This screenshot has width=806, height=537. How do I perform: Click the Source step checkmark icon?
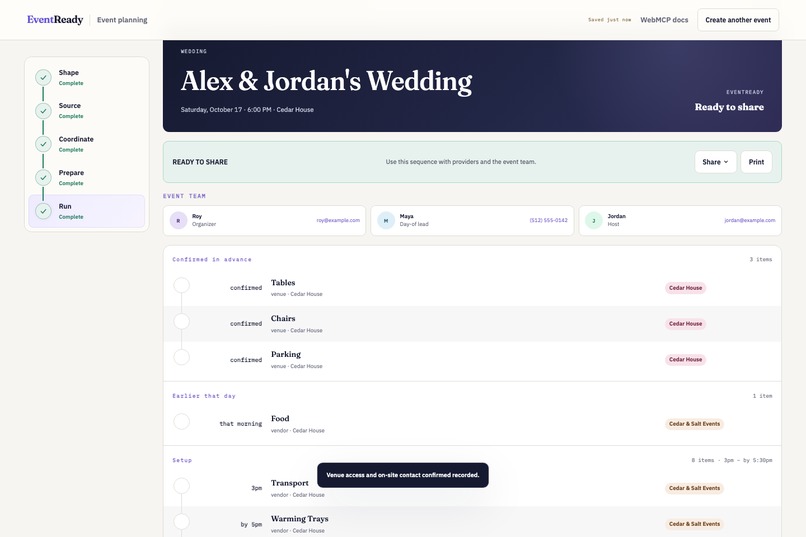(43, 111)
